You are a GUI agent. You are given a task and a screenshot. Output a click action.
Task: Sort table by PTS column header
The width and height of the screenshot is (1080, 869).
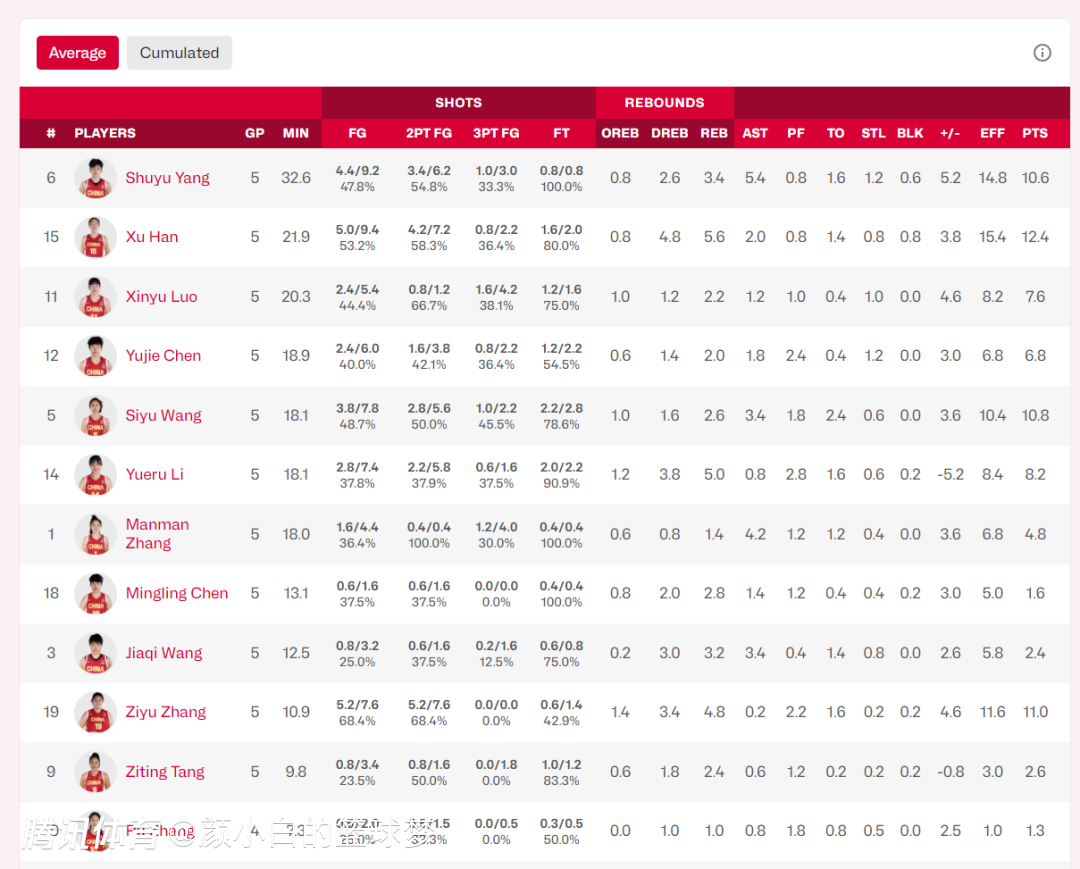click(1035, 133)
